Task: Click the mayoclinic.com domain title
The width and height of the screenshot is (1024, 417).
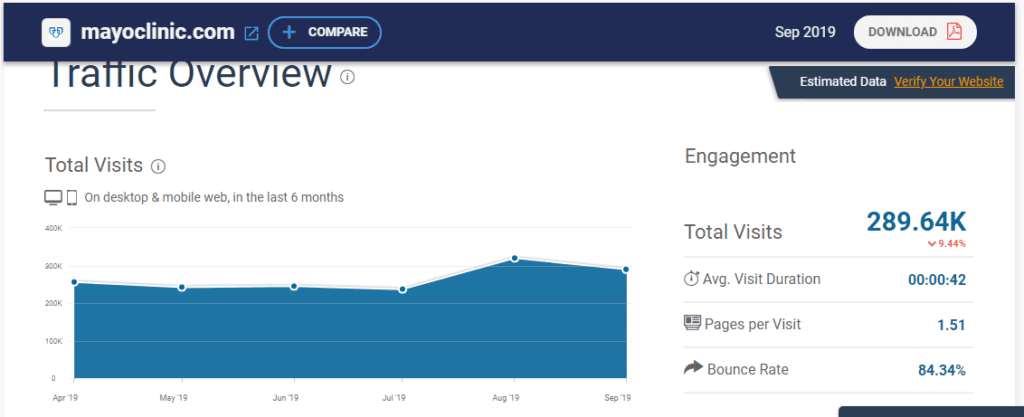Action: [157, 32]
